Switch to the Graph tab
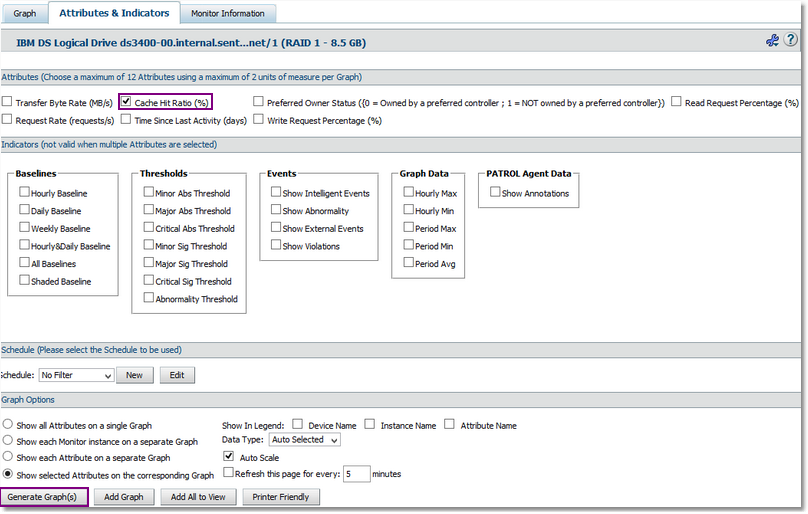Screen dimensions: 808x514 [25, 13]
